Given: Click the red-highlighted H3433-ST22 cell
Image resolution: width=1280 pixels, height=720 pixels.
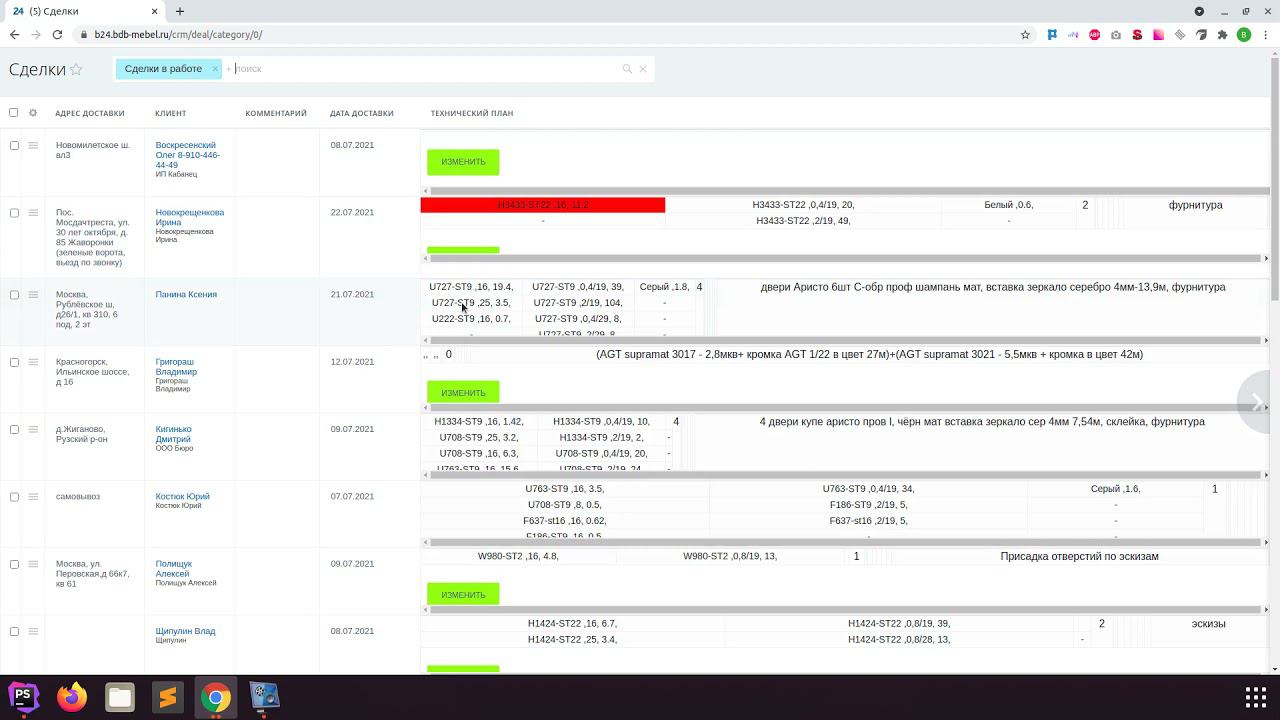Looking at the screenshot, I should click(x=543, y=205).
